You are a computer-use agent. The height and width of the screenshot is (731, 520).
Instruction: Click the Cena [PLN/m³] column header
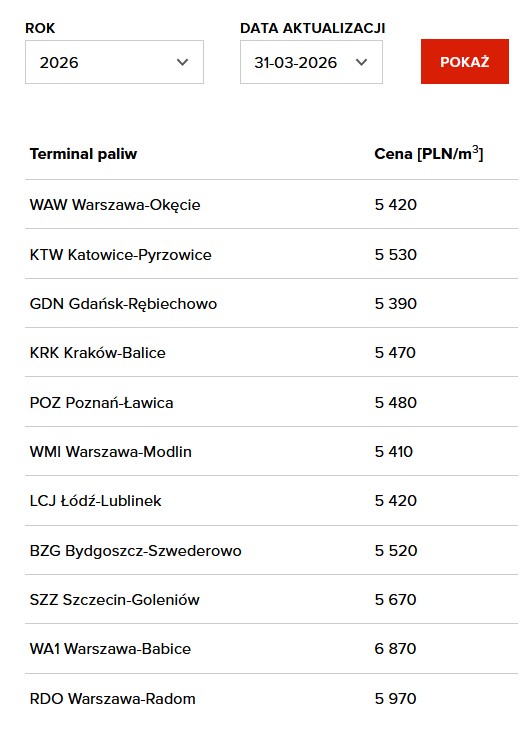[429, 153]
